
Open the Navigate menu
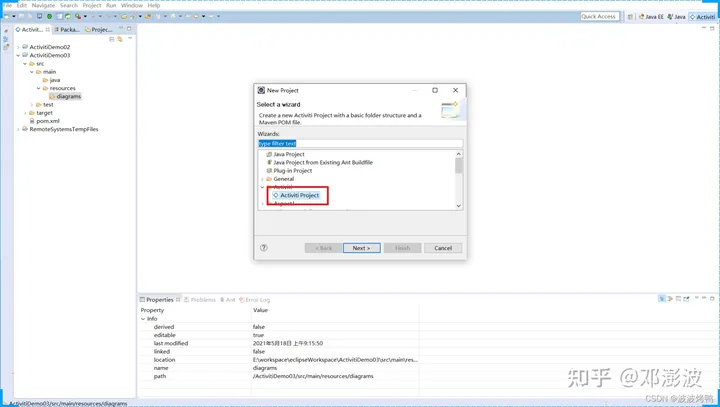[43, 6]
